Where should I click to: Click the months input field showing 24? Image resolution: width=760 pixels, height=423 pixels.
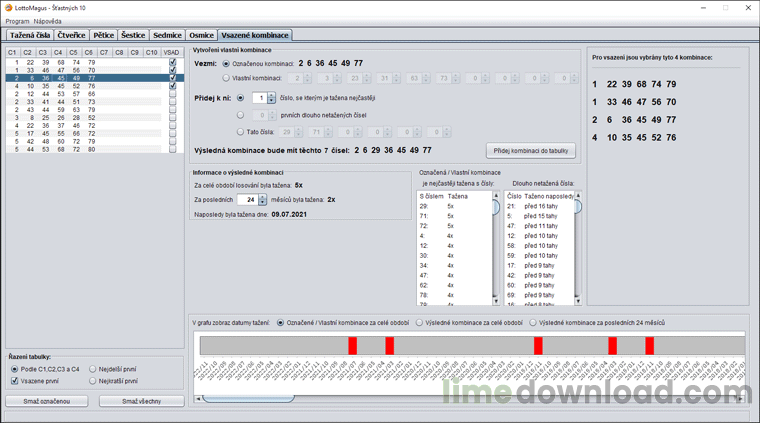tap(248, 200)
